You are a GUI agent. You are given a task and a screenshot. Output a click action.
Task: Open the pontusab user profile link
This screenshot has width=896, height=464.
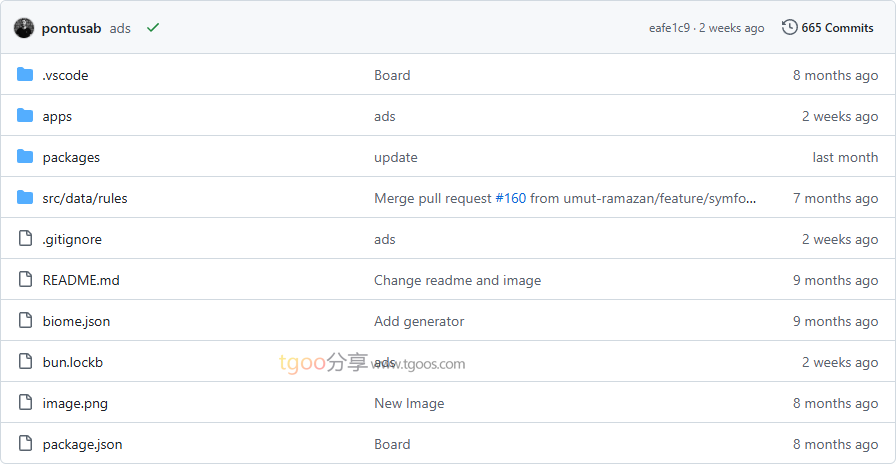point(72,28)
